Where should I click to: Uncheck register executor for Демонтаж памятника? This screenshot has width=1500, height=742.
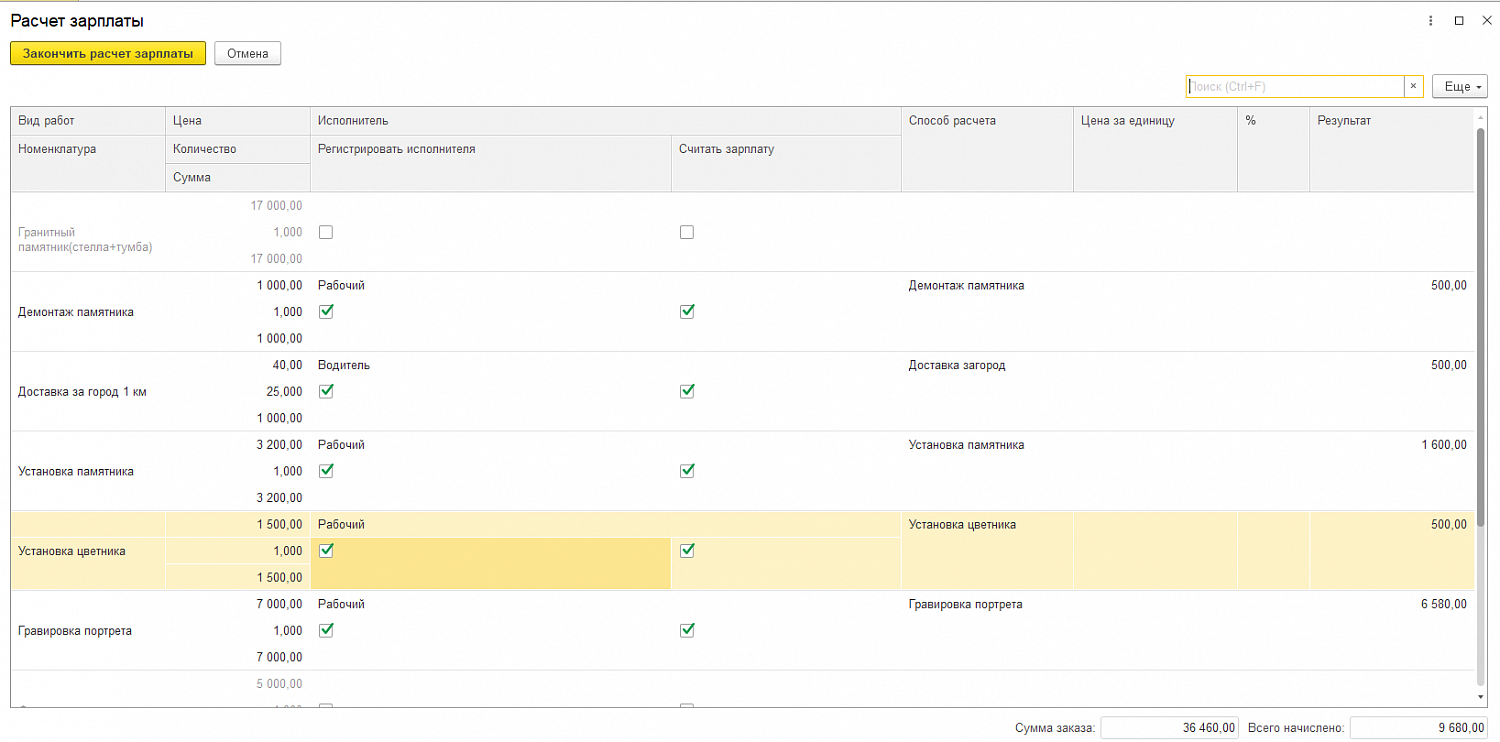(326, 312)
